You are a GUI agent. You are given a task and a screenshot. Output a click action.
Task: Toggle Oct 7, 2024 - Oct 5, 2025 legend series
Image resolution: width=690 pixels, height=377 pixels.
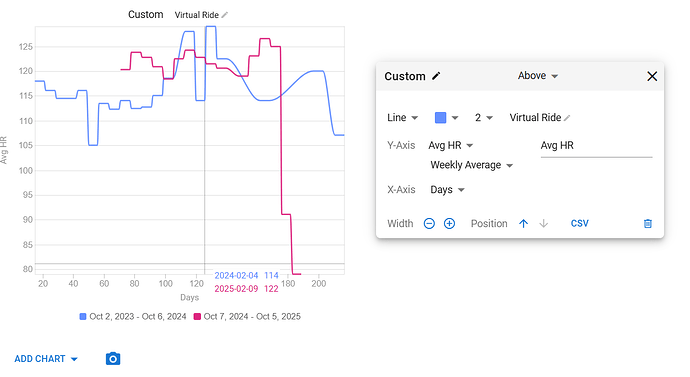247,316
